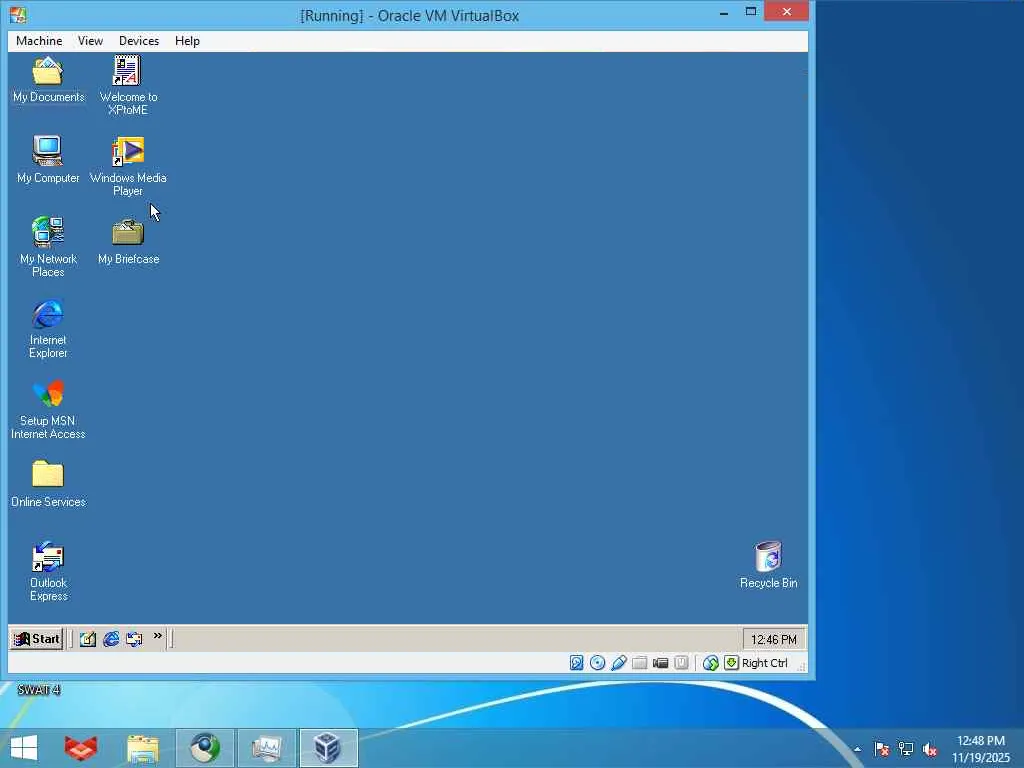Select the My Documents desktop icon

tap(48, 80)
